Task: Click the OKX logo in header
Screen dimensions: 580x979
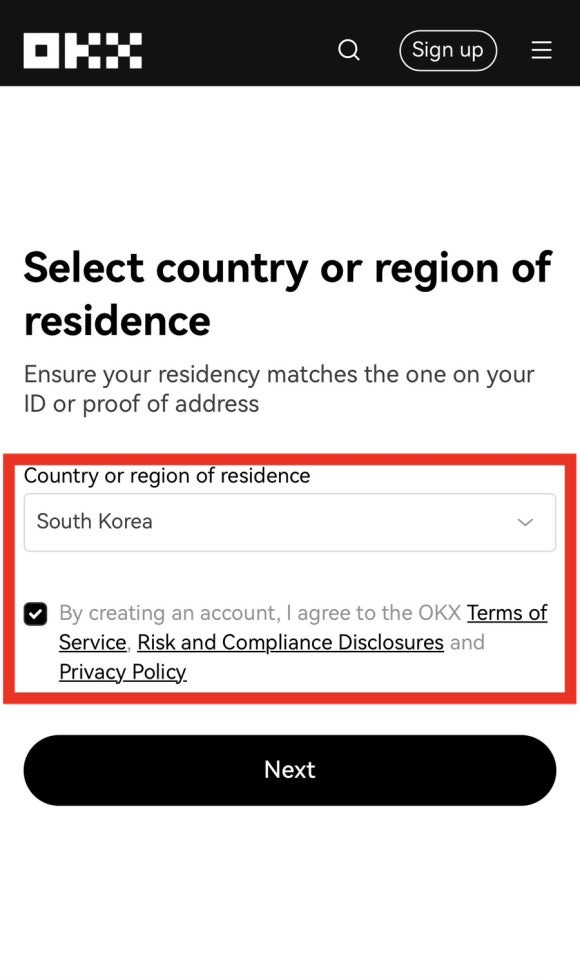Action: [82, 51]
